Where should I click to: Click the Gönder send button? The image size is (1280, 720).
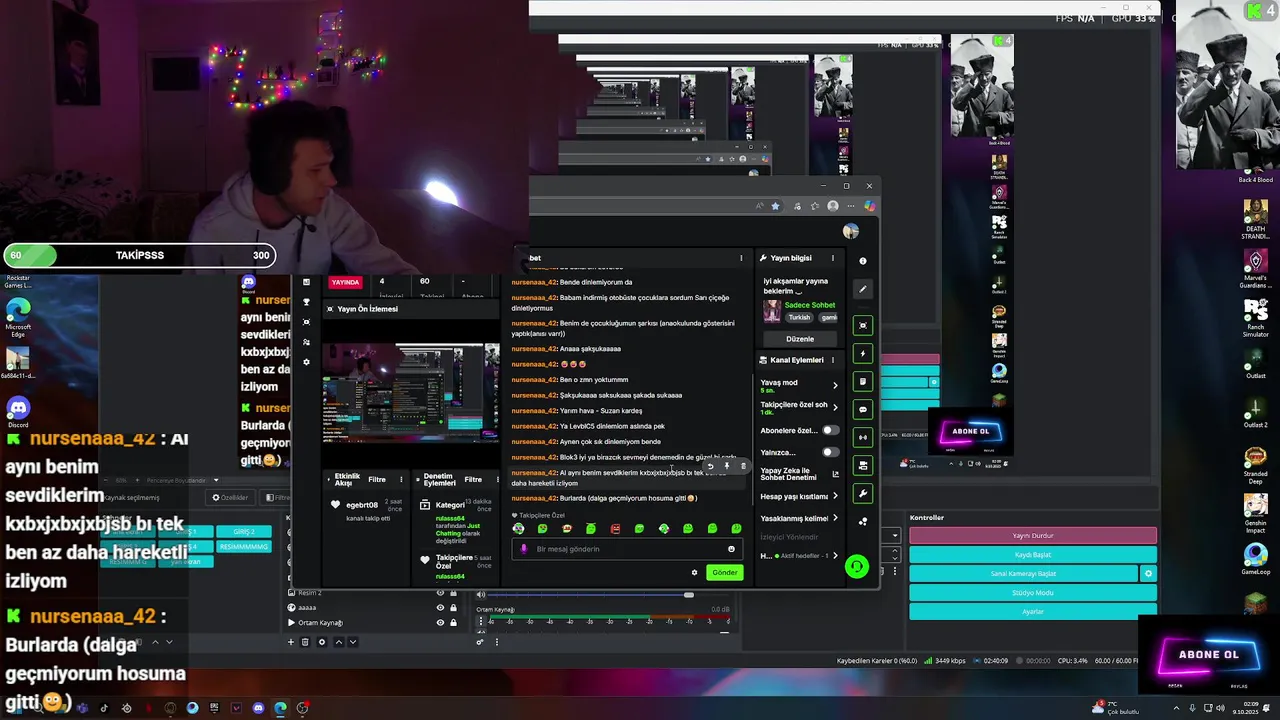(x=724, y=573)
